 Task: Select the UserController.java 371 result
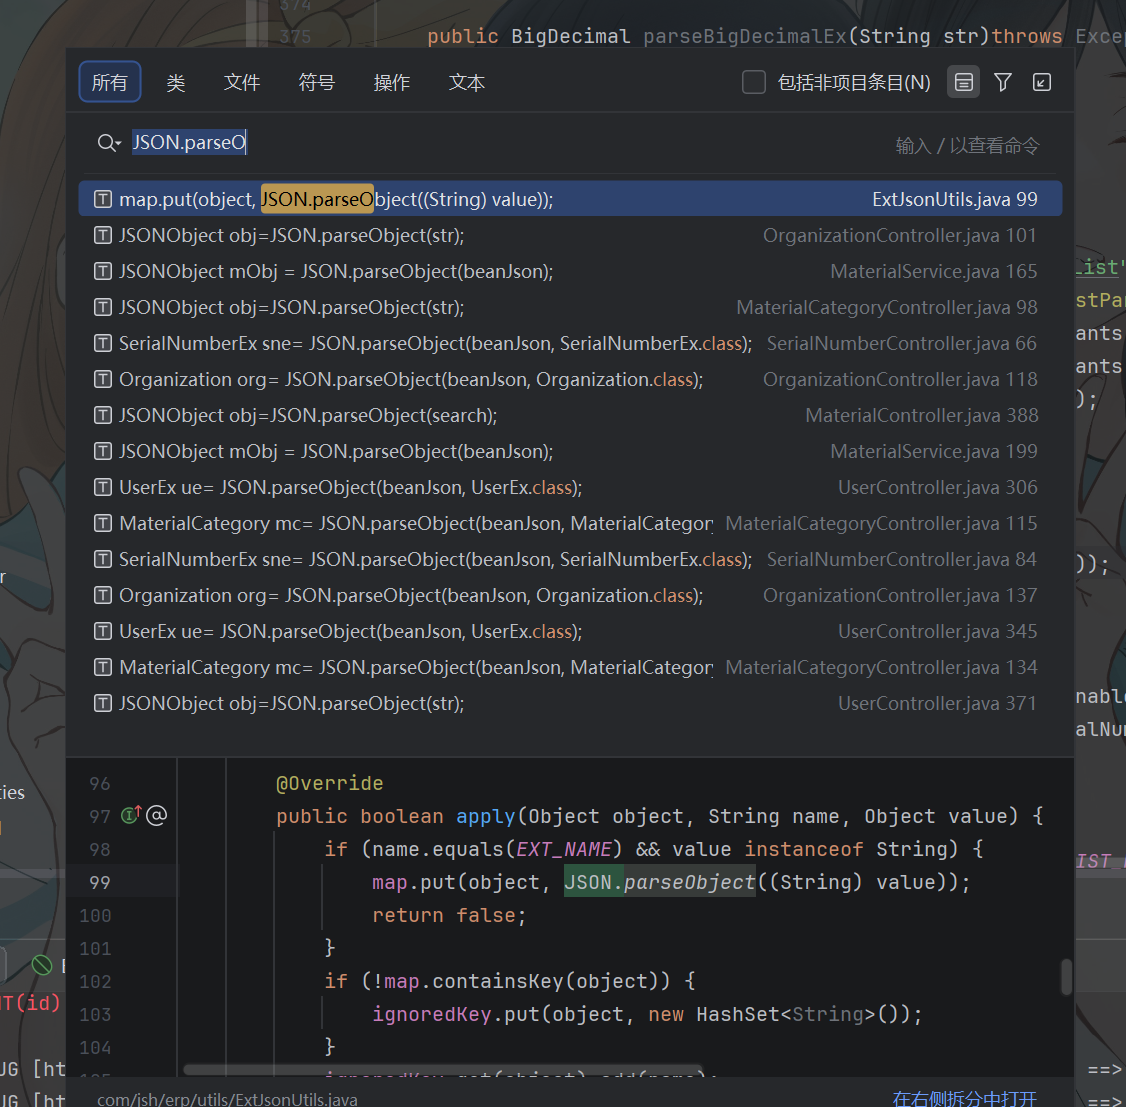point(570,704)
